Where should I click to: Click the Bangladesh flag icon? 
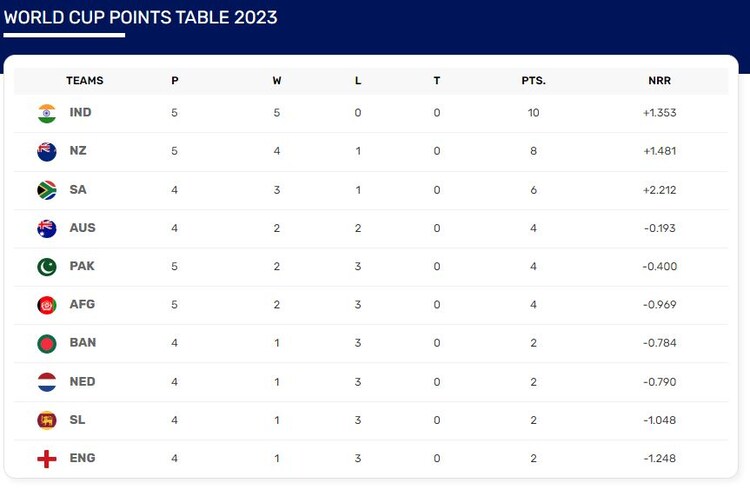[x=47, y=343]
